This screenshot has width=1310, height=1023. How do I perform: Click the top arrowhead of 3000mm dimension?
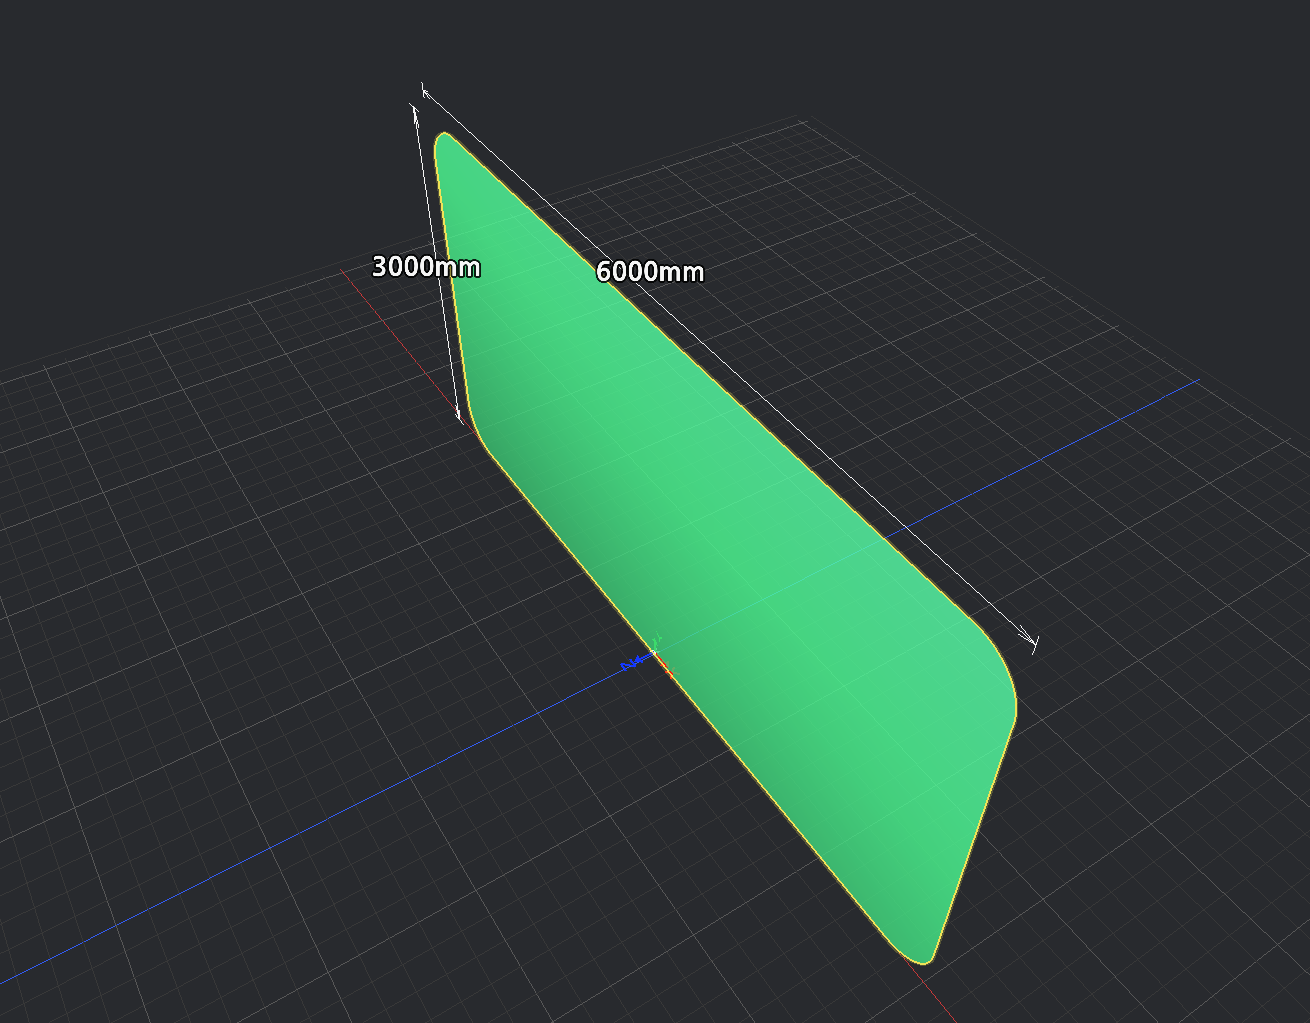pyautogui.click(x=415, y=110)
